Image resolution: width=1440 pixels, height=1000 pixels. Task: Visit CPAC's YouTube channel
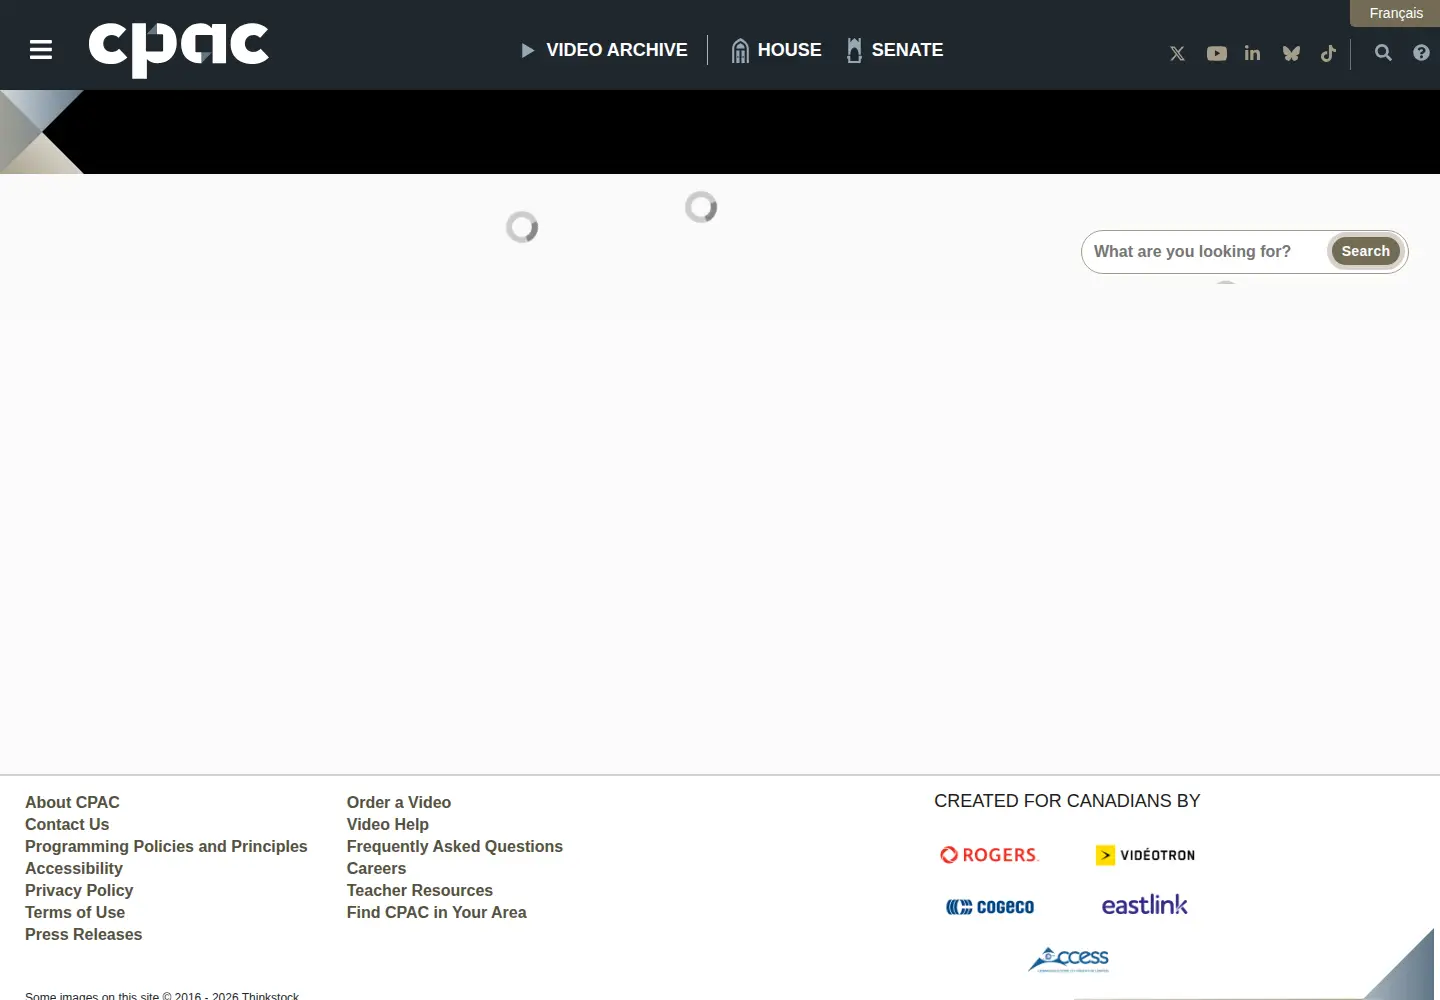pyautogui.click(x=1216, y=54)
